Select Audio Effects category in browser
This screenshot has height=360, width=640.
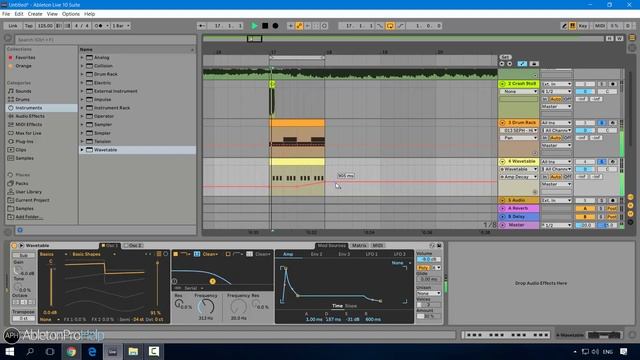coord(30,116)
